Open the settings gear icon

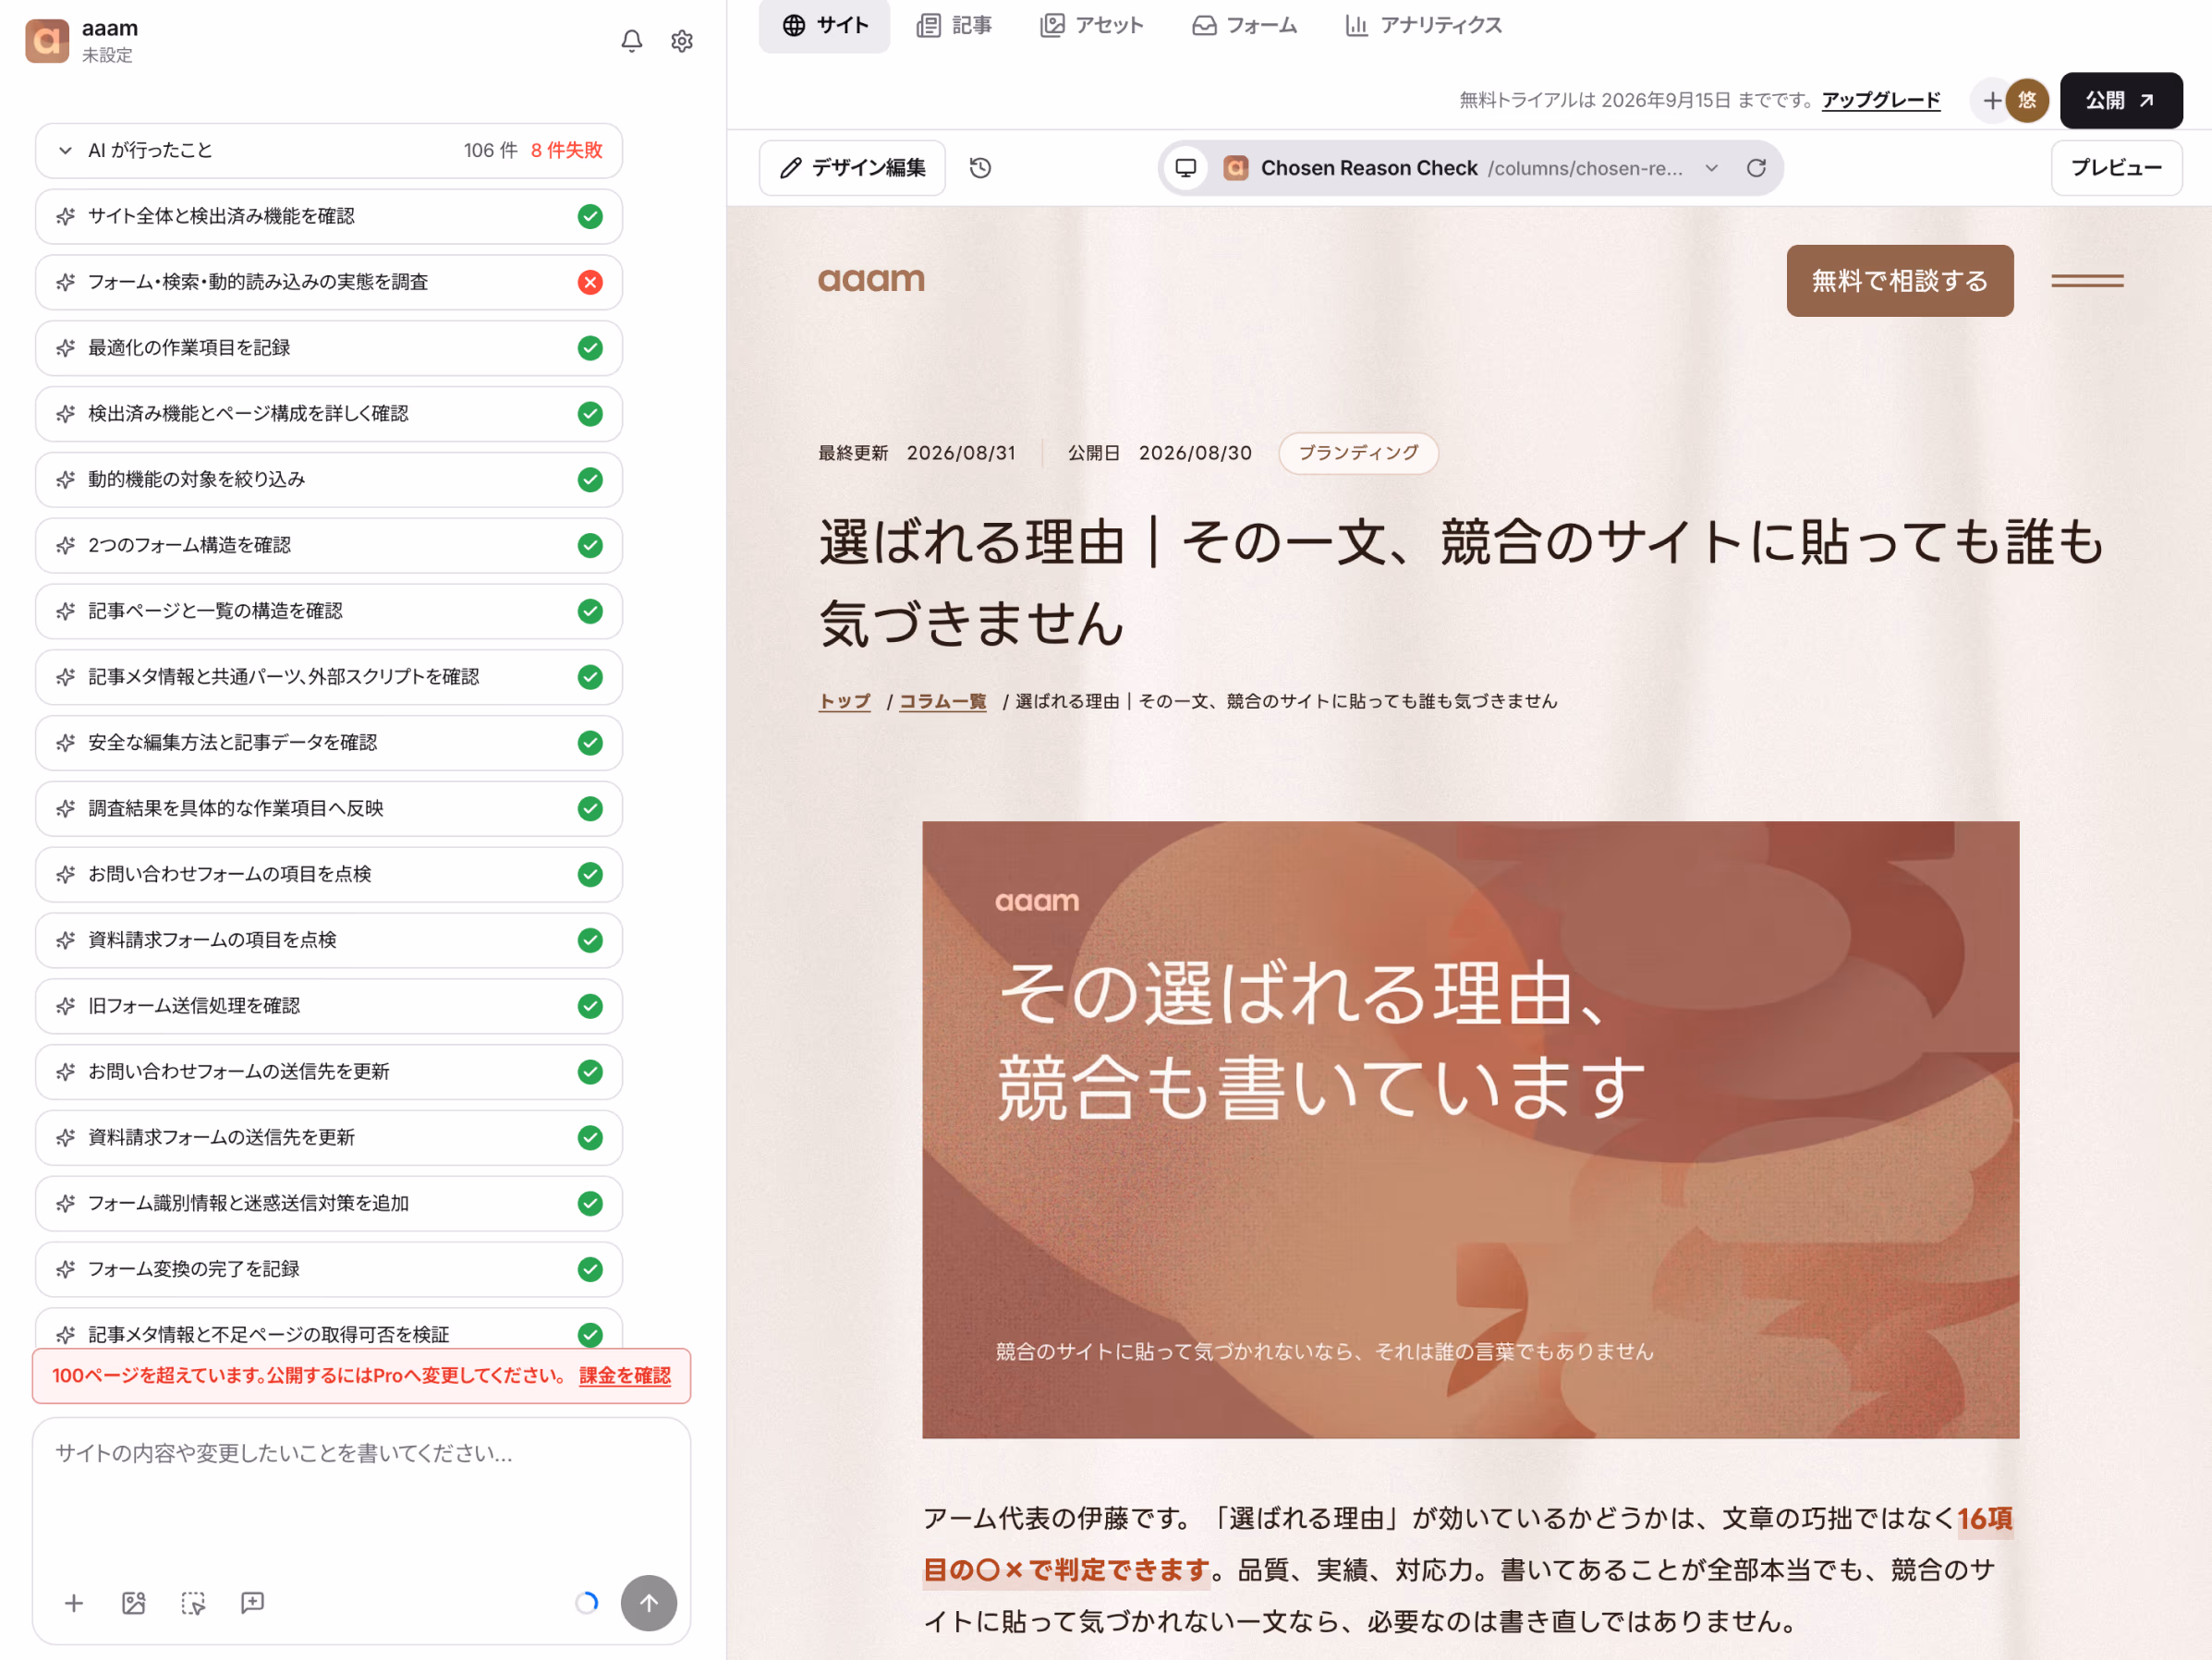point(682,41)
